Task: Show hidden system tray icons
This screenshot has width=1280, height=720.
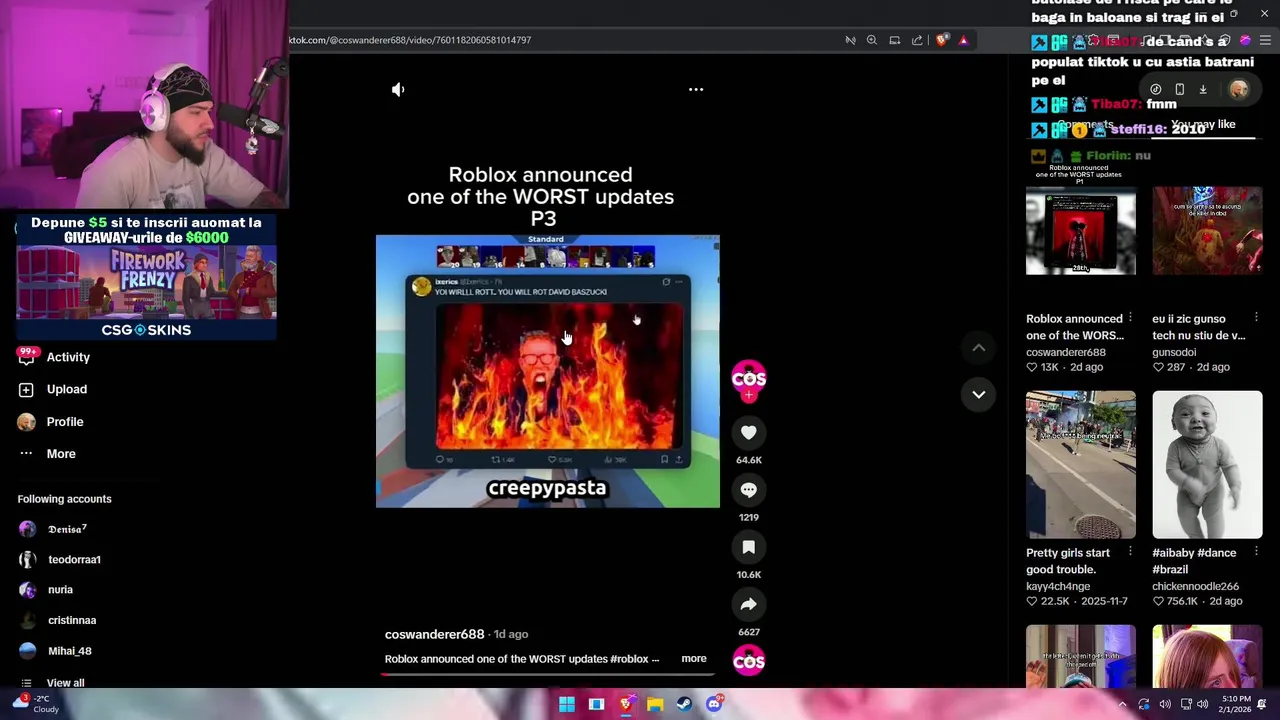Action: pyautogui.click(x=1122, y=704)
